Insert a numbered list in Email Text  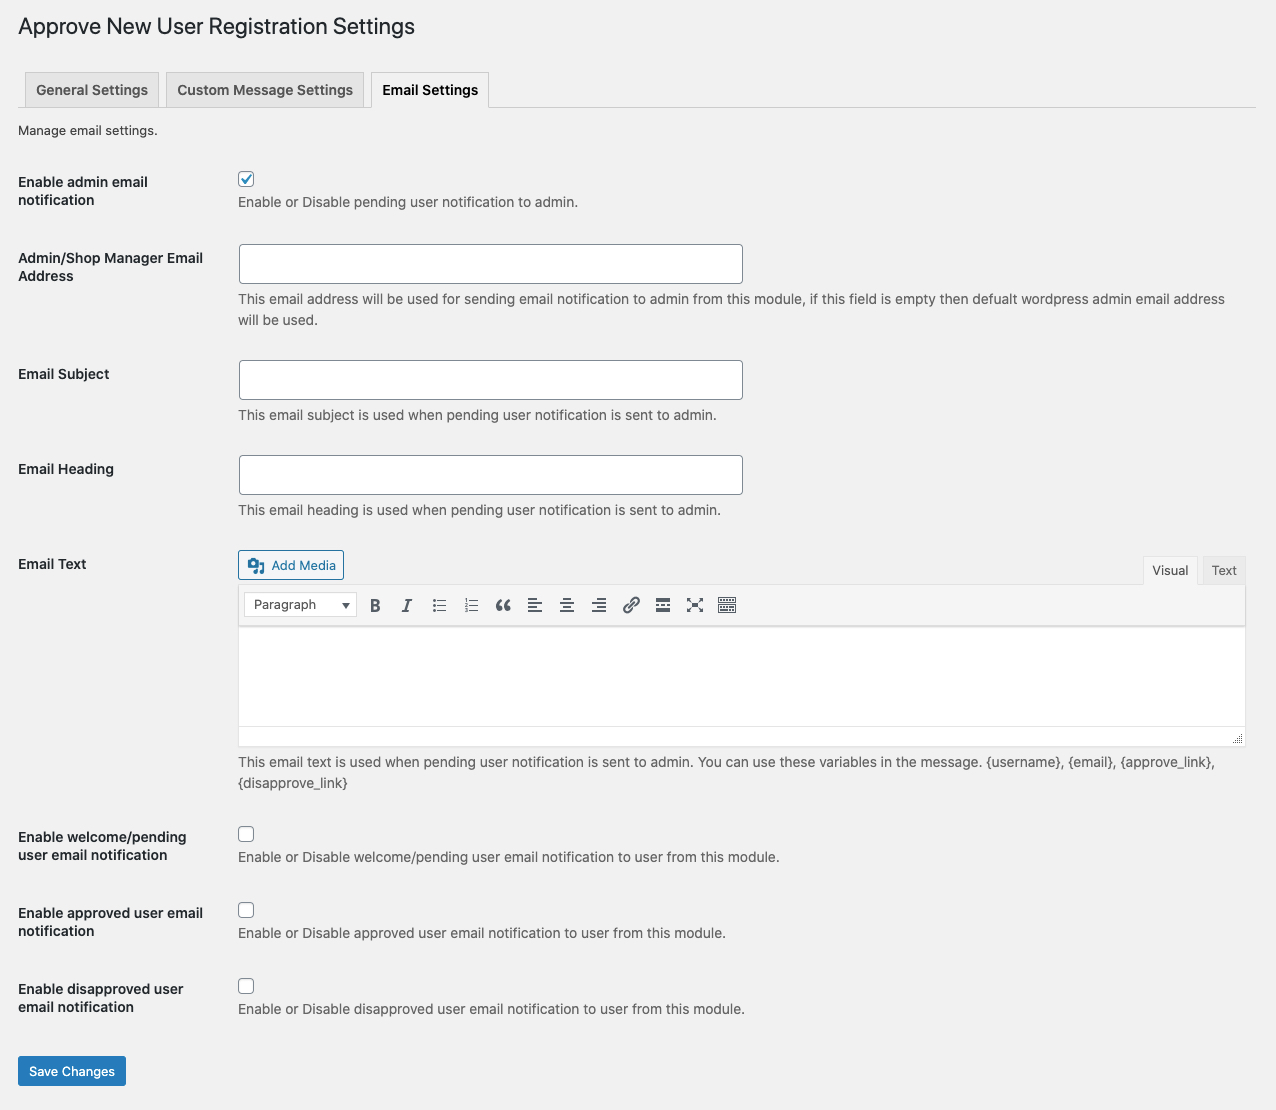[471, 605]
